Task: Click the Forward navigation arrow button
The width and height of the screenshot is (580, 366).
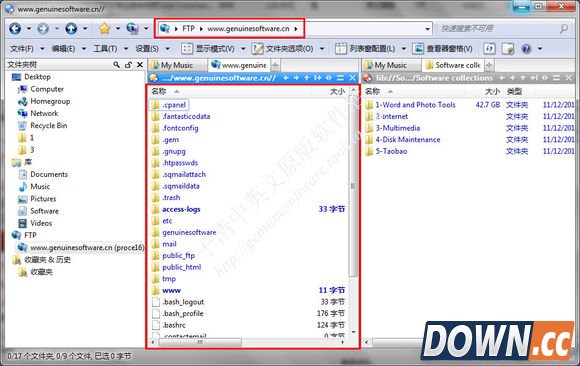Action: click(43, 28)
